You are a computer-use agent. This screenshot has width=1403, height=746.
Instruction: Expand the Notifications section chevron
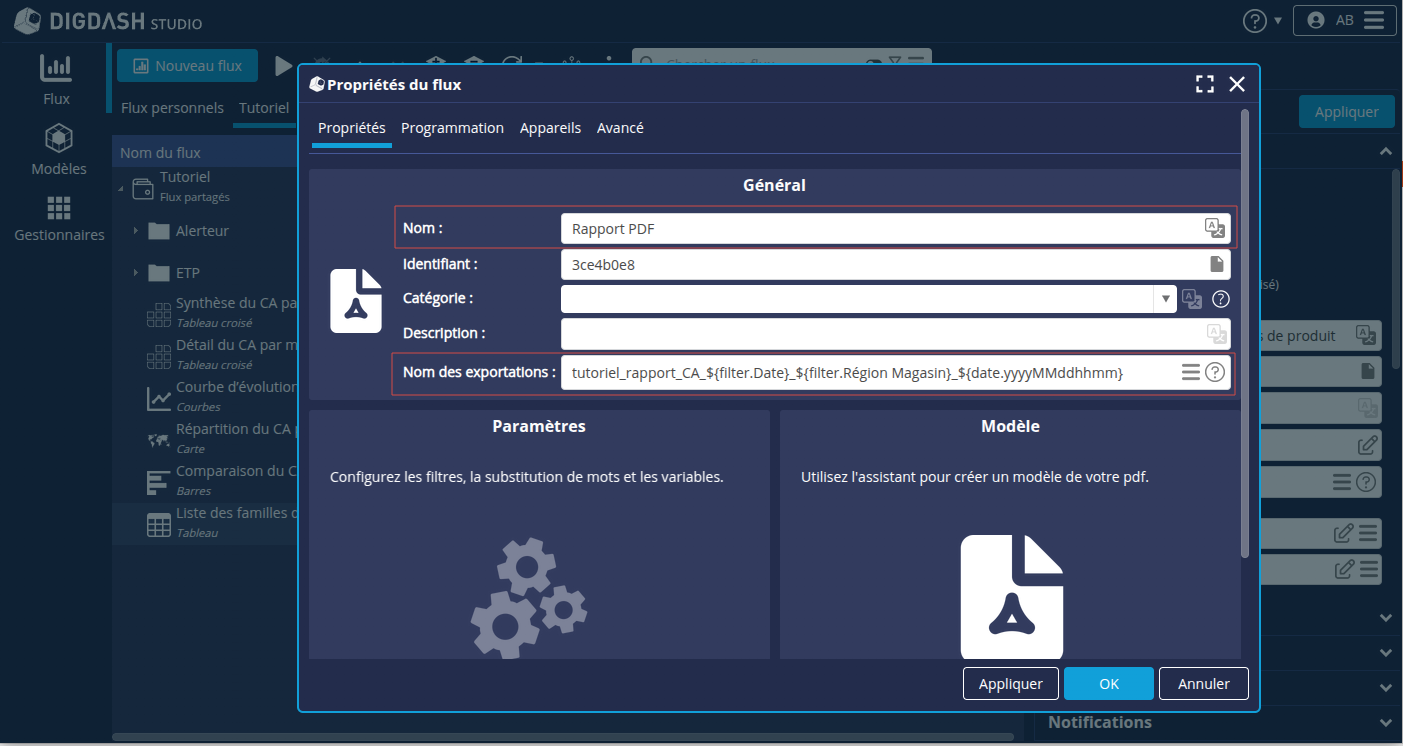[x=1385, y=722]
